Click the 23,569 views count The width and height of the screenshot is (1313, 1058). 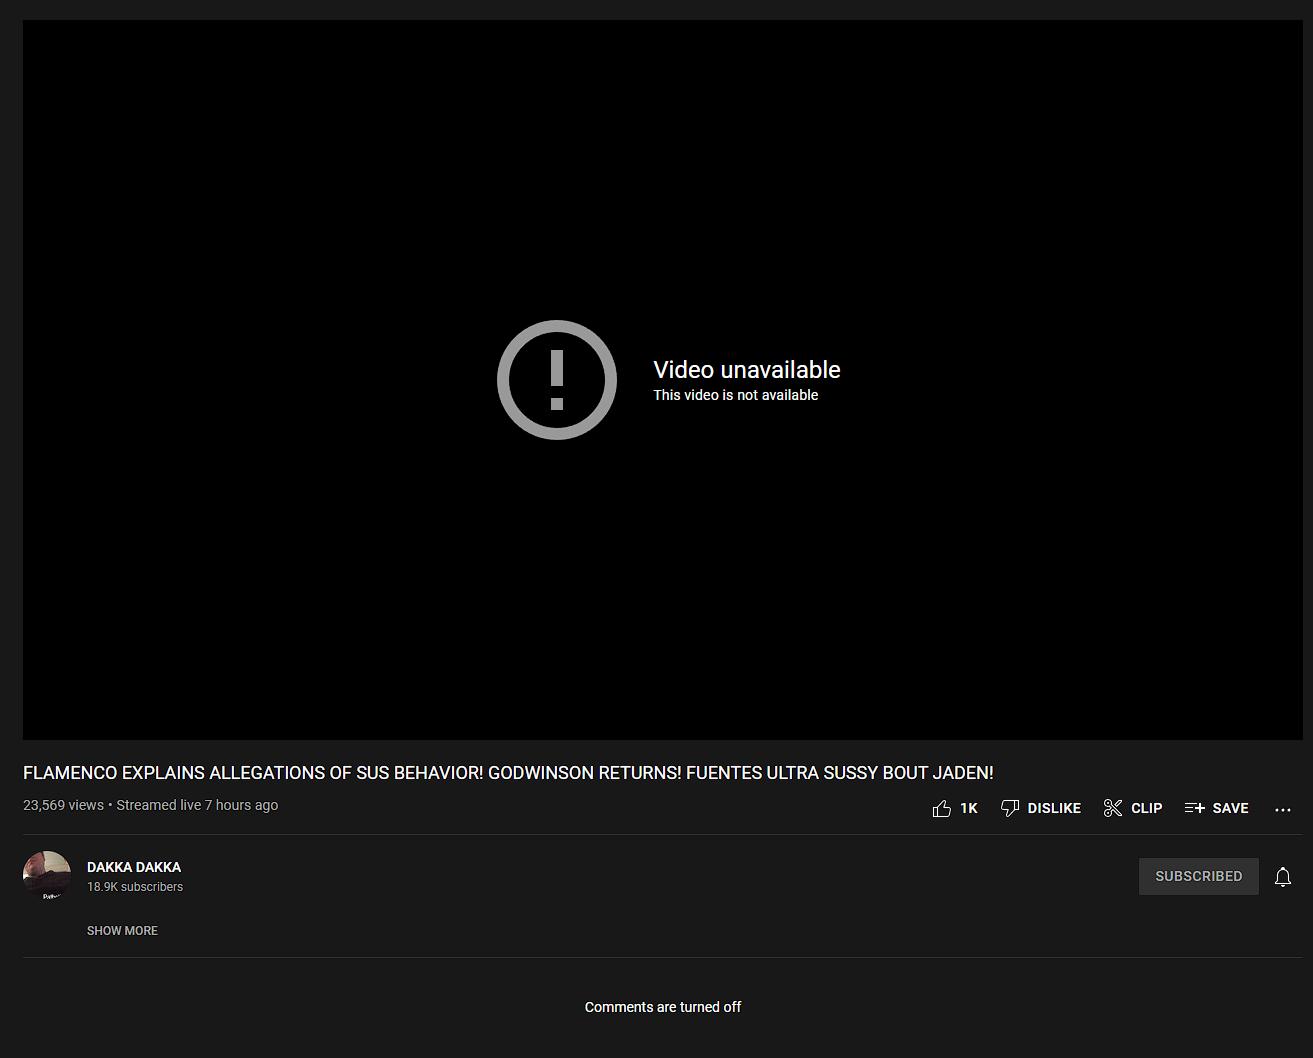63,805
